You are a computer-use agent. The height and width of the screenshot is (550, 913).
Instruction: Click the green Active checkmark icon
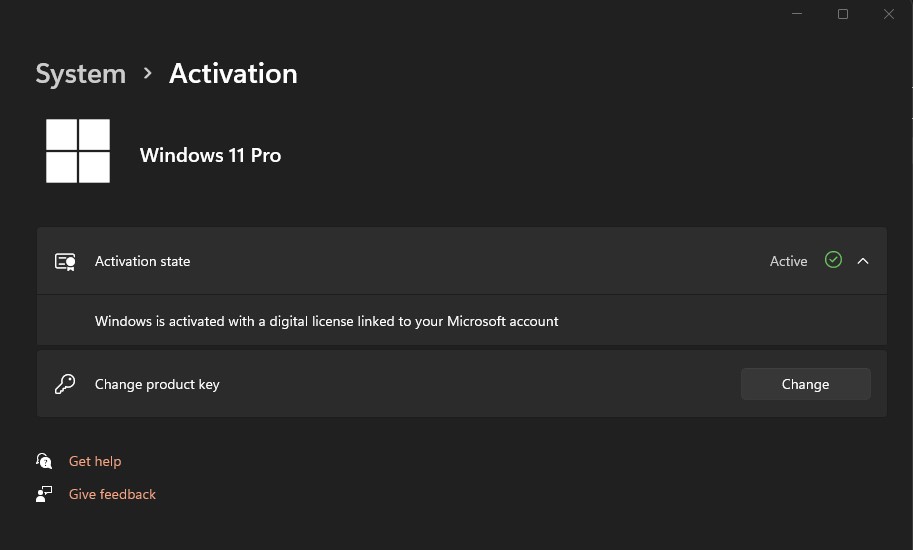(x=833, y=260)
